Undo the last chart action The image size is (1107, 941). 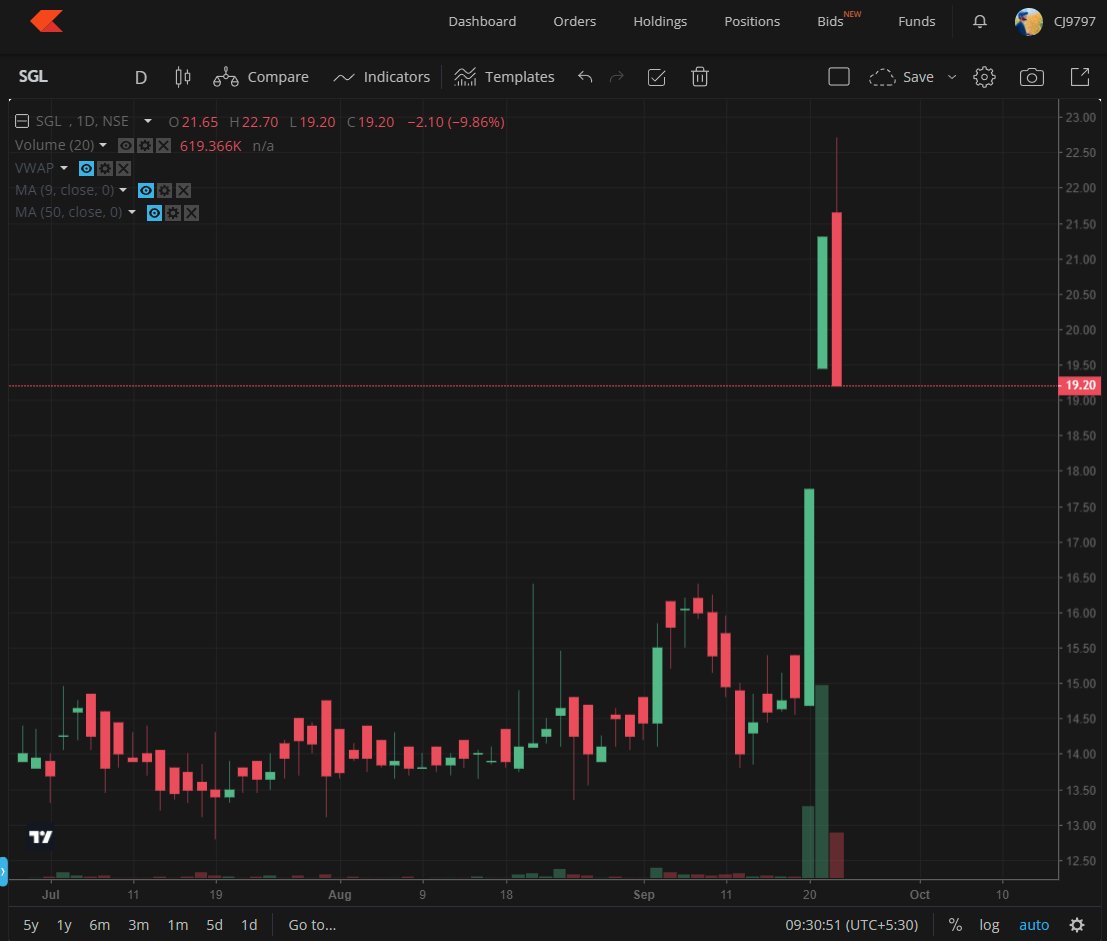(585, 76)
